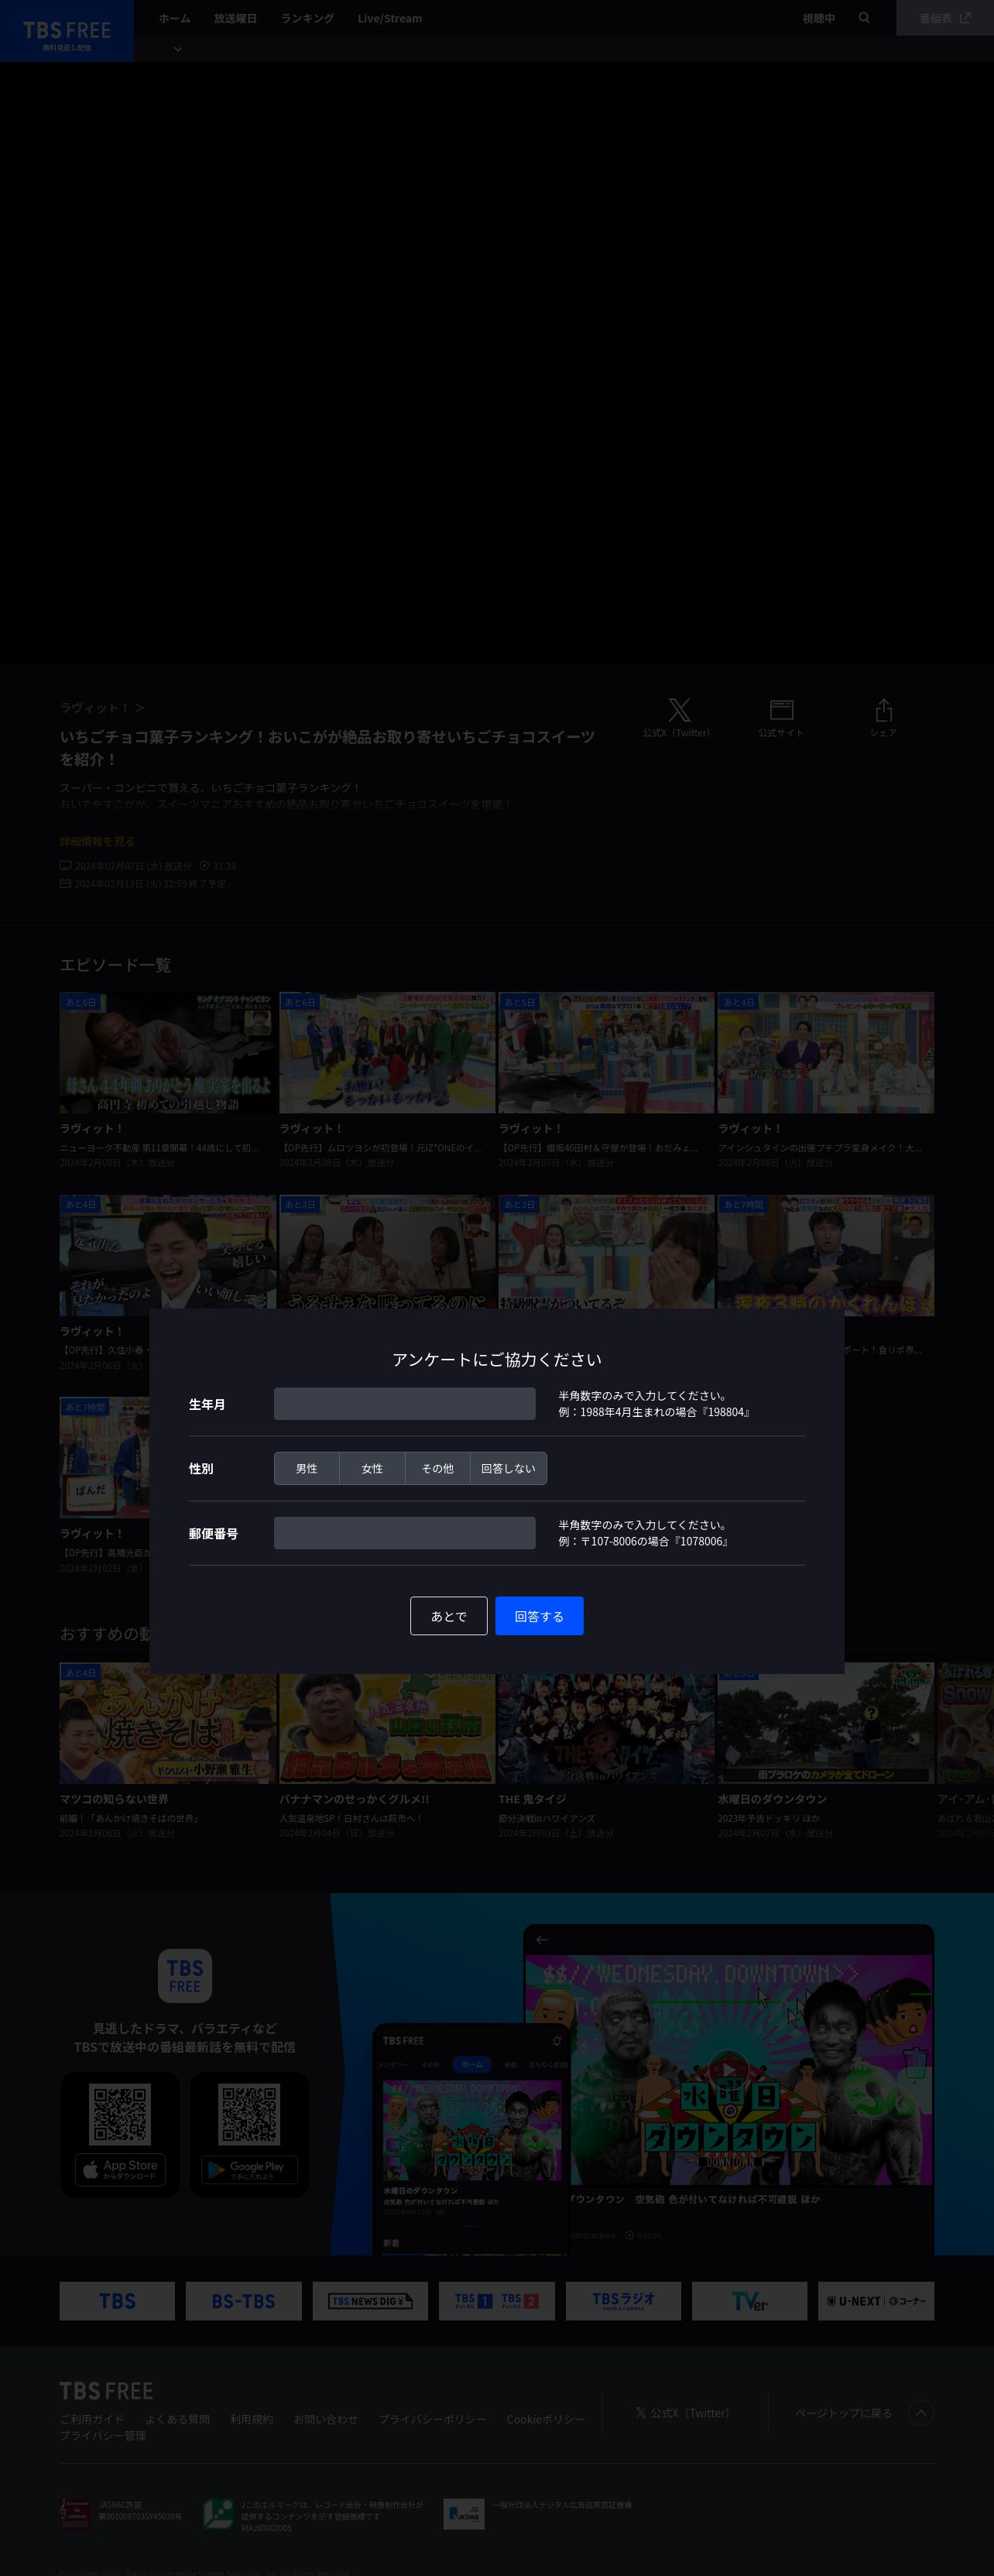Open よくある質問 footer link
Viewport: 994px width, 2576px height.
177,2419
